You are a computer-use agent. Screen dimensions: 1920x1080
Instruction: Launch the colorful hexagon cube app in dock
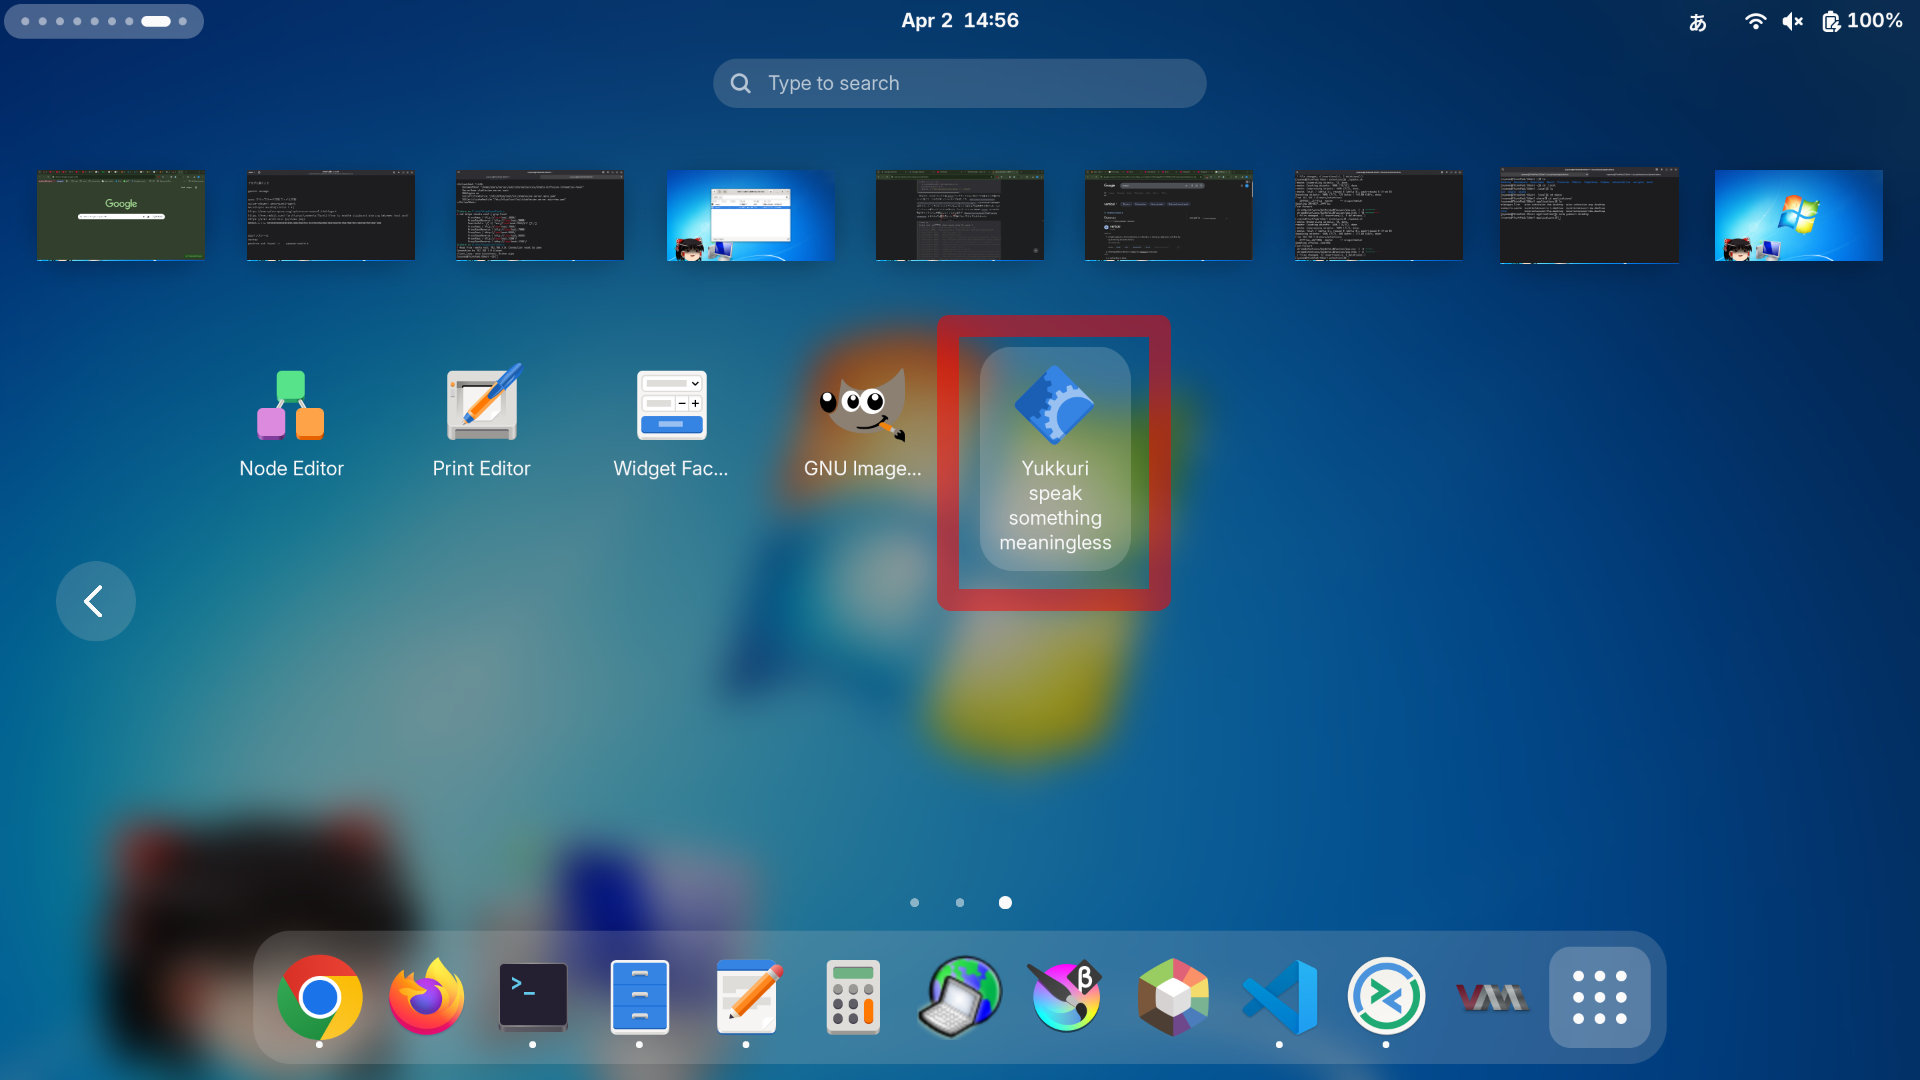click(x=1173, y=997)
